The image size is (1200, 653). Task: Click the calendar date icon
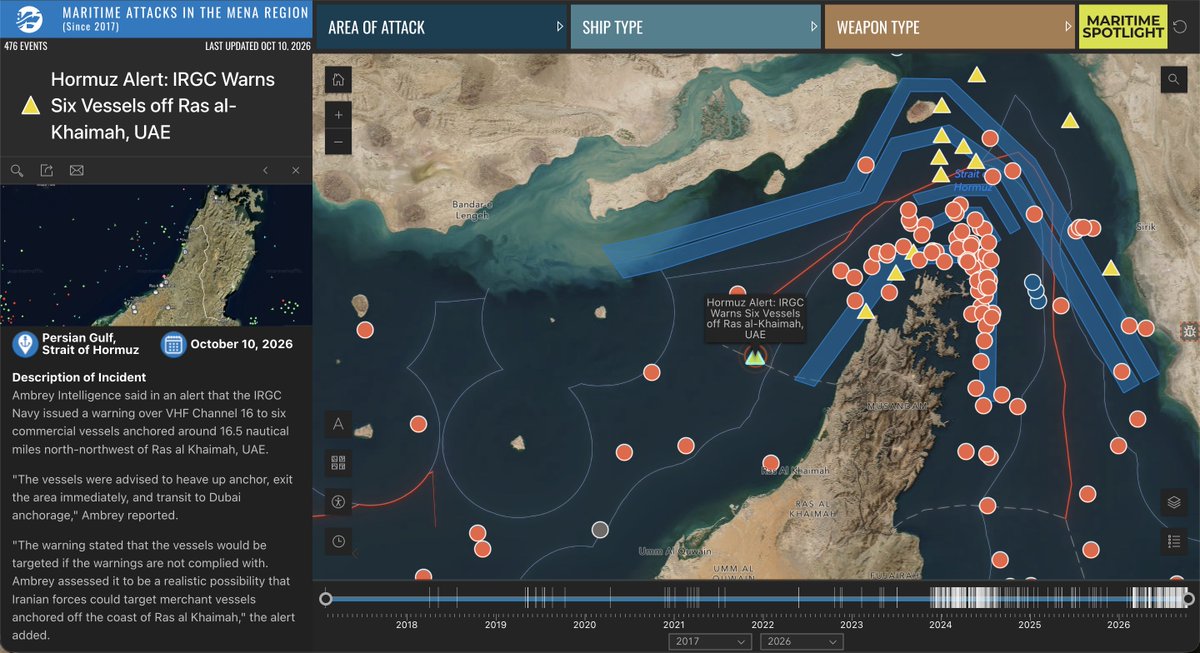[x=173, y=344]
